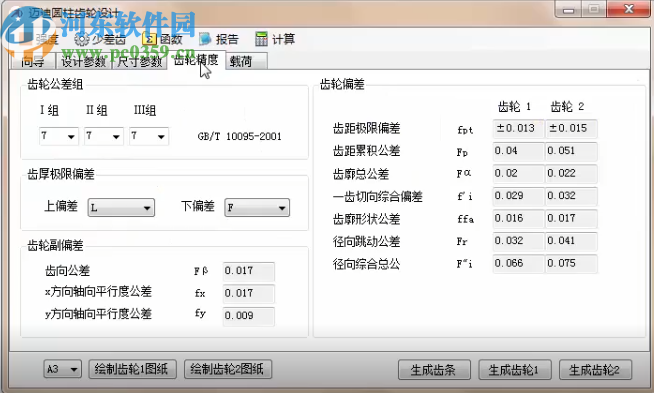Click the GB/T 10095-2001 standard text
654x393 pixels.
point(239,136)
